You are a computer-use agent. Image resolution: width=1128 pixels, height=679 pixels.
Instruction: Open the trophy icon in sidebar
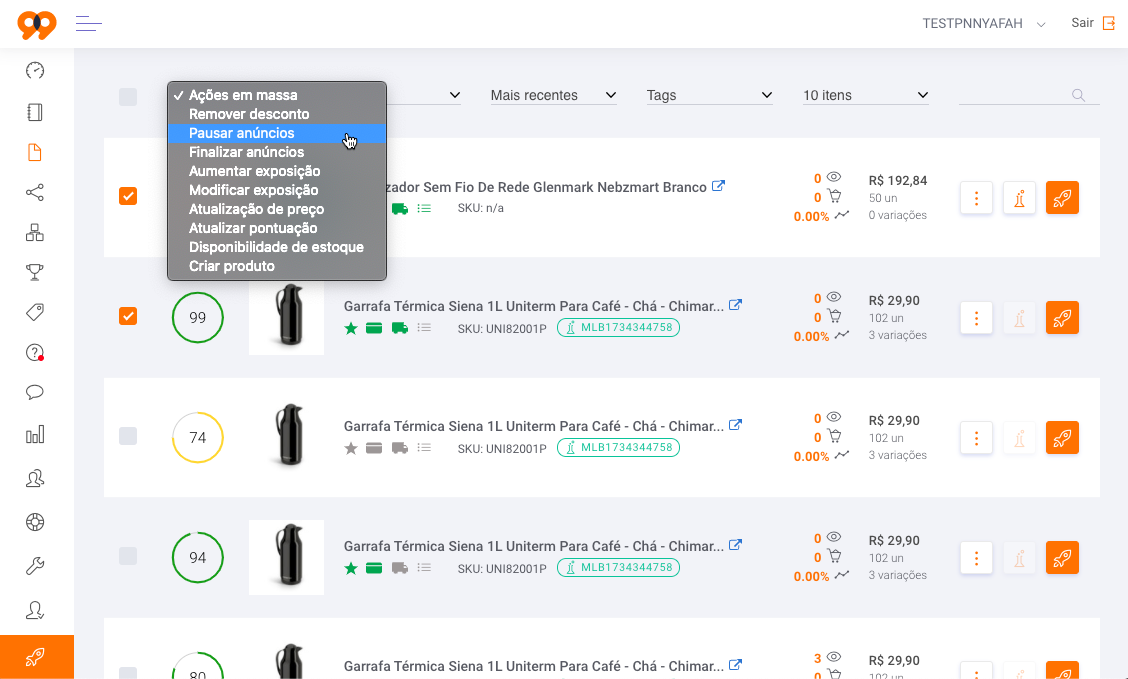pos(35,272)
